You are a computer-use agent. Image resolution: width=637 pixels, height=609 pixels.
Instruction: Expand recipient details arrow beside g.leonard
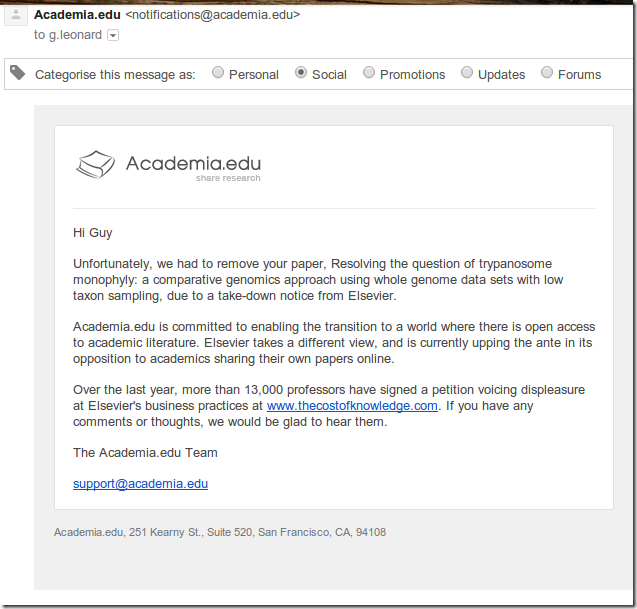click(x=113, y=35)
